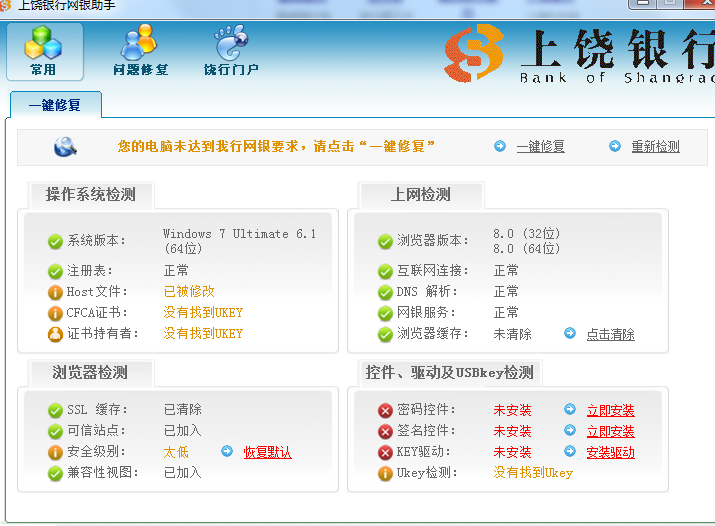Click the 操作系统检测 section header
Viewport: 715px width, 526px height.
(x=91, y=195)
